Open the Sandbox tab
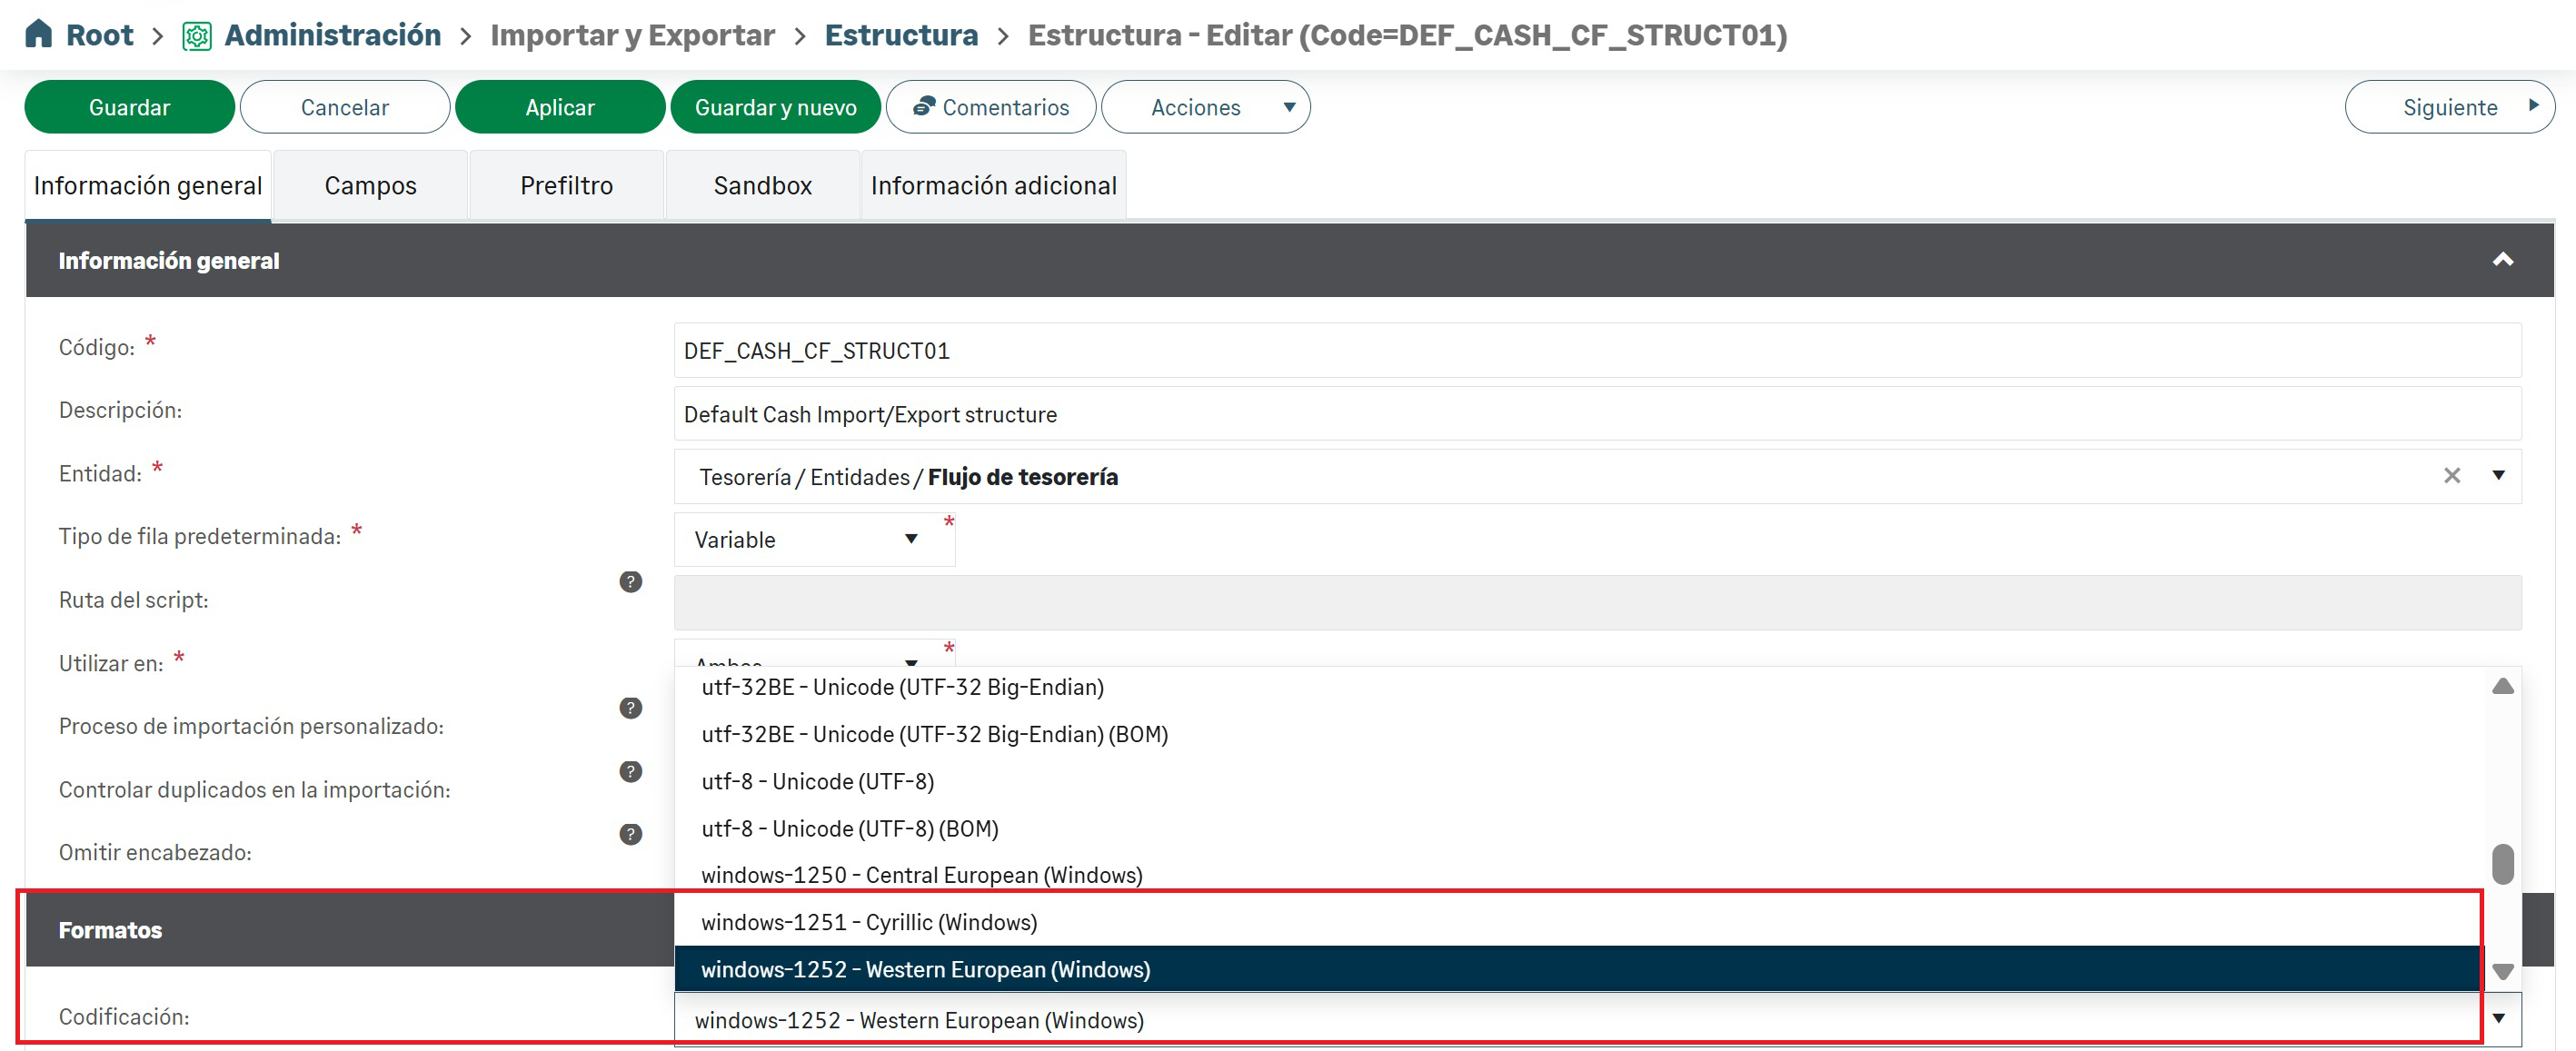2576x1051 pixels. coord(762,186)
